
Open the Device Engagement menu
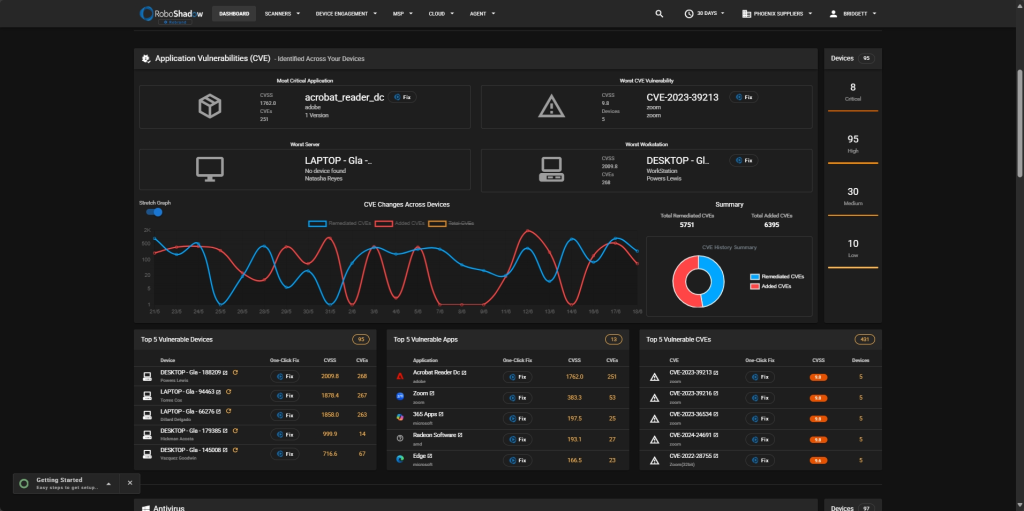(345, 14)
